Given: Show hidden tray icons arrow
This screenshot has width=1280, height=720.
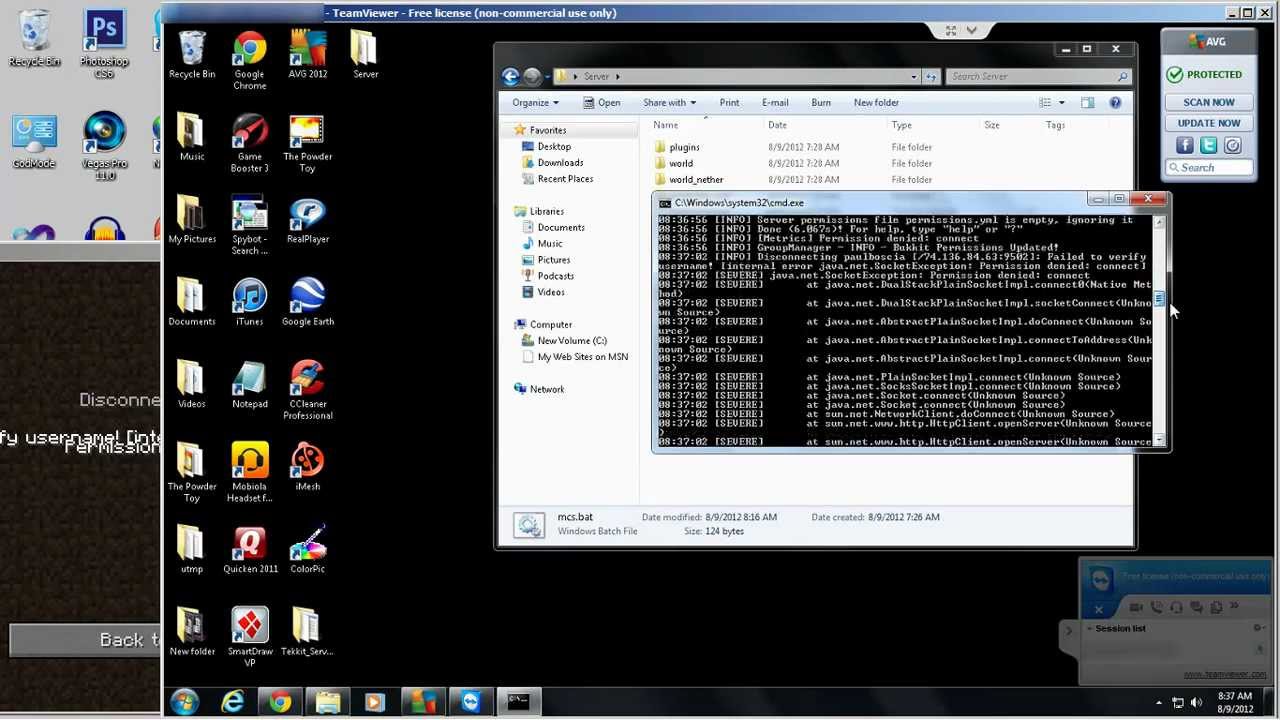Looking at the screenshot, I should click(1159, 703).
